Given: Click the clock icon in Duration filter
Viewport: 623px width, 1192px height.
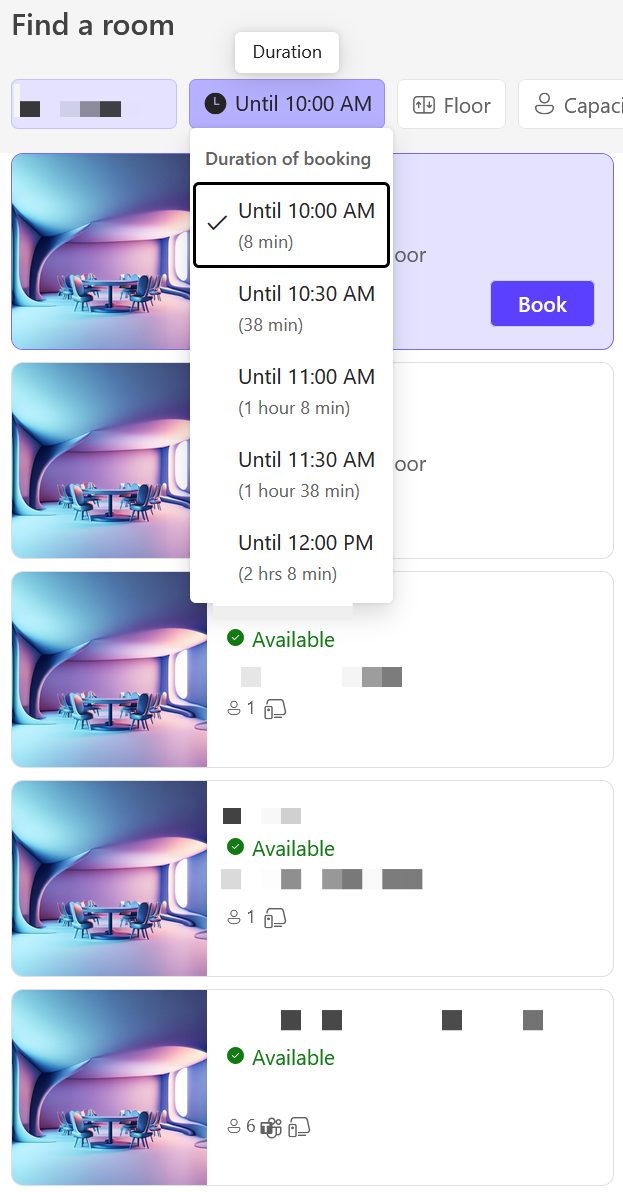Looking at the screenshot, I should 216,104.
